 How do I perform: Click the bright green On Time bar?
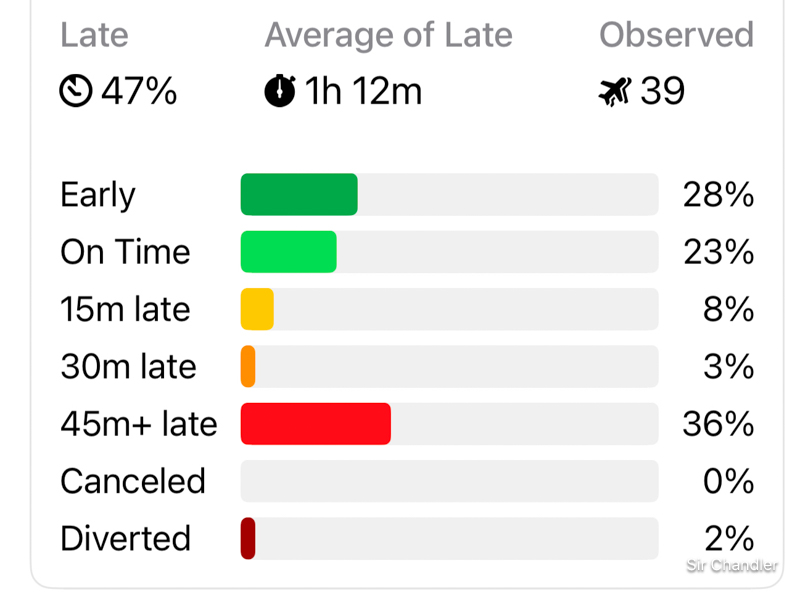pyautogui.click(x=288, y=252)
